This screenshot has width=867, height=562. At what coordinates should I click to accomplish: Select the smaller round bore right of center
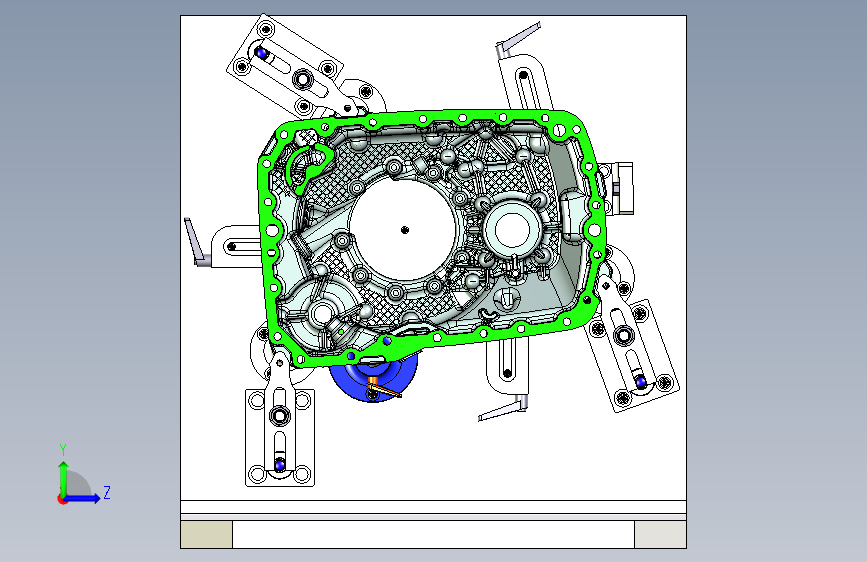click(x=512, y=230)
